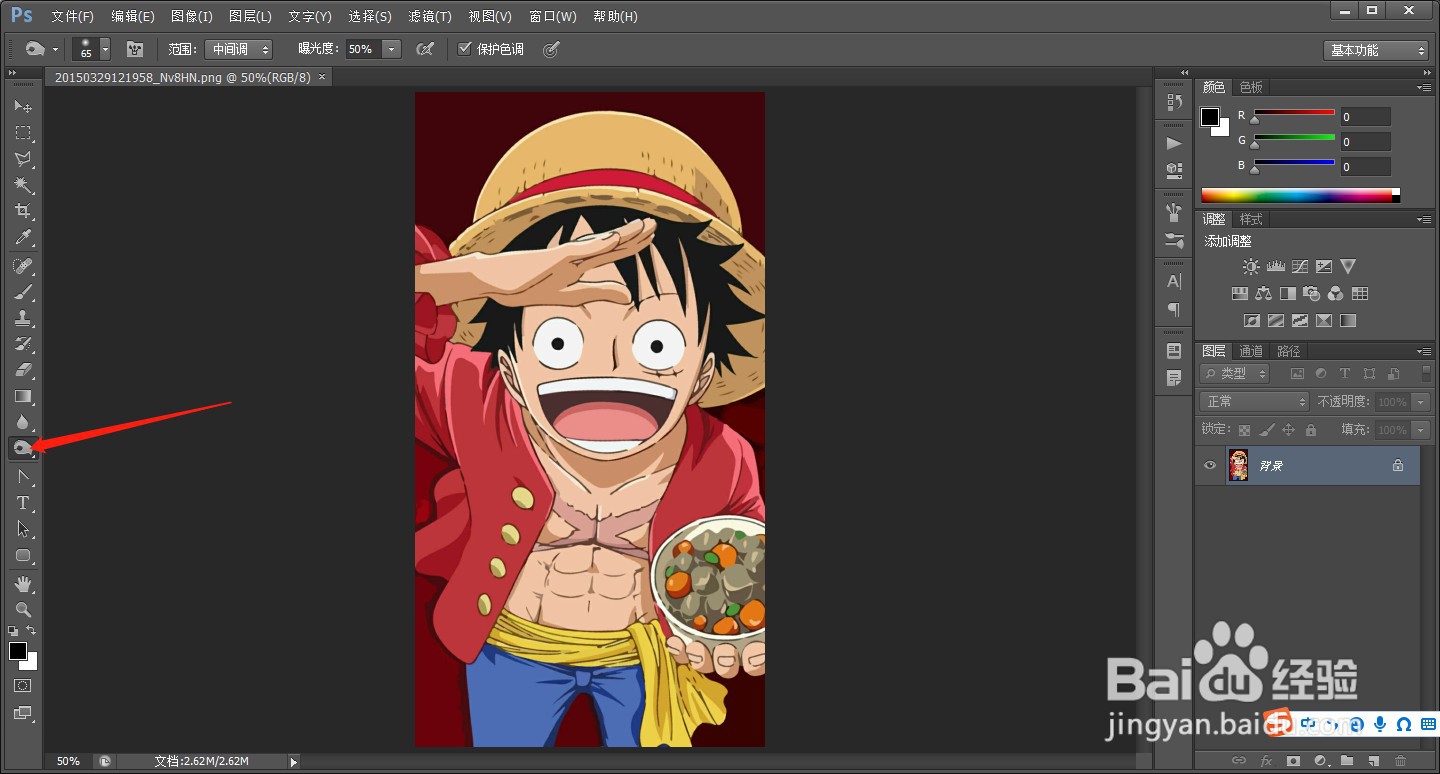Viewport: 1440px width, 774px height.
Task: Swap foreground and background colors
Action: [31, 630]
